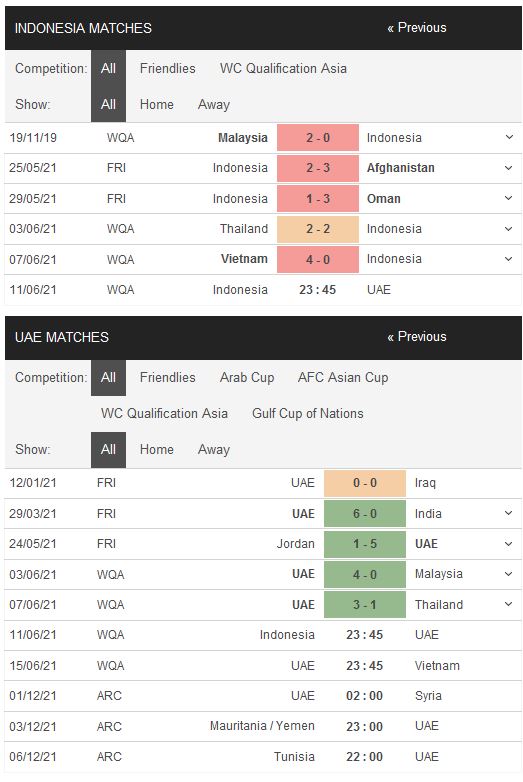The image size is (523, 782).
Task: Expand the UAE 6-0 India match details
Action: click(509, 513)
